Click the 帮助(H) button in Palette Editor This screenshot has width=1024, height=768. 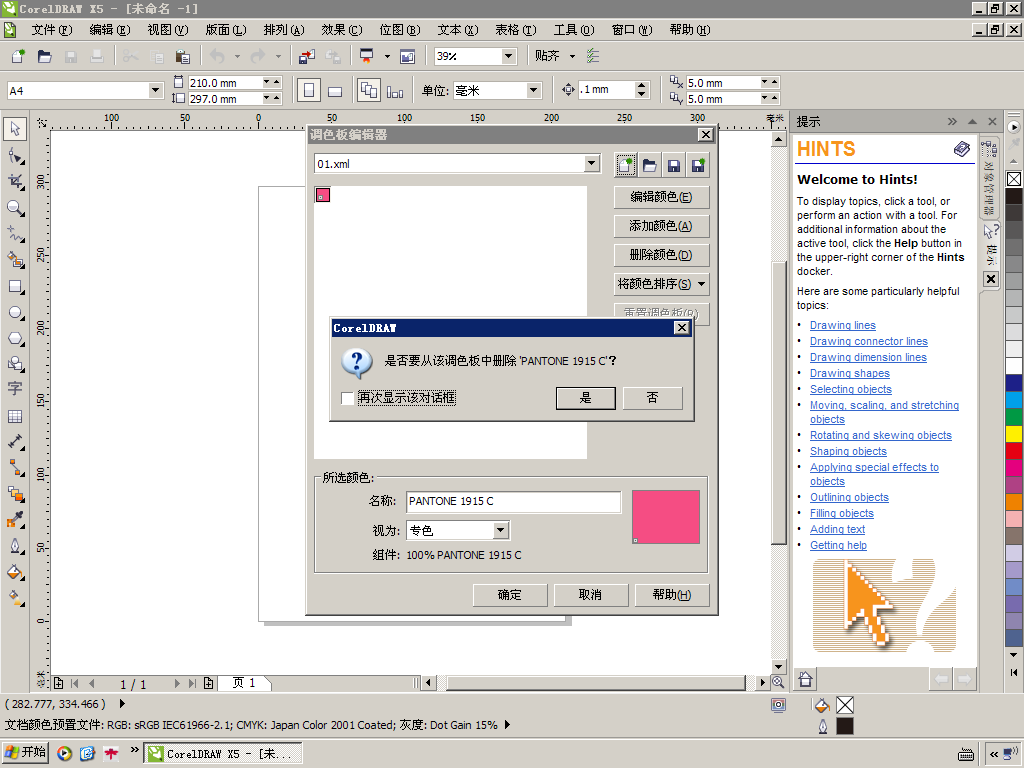pos(672,595)
